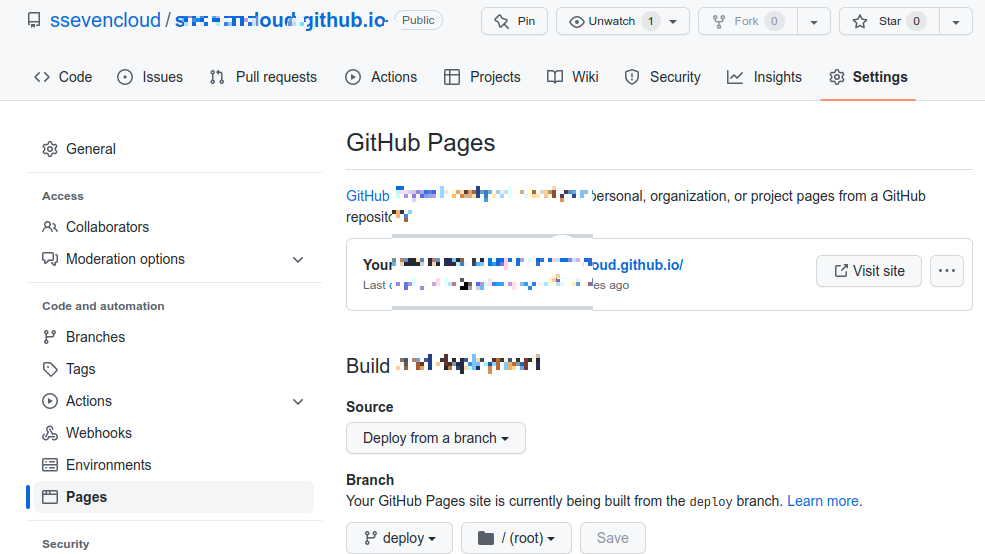The image size is (985, 554).
Task: Click the play icon beside Actions tab
Action: point(353,77)
